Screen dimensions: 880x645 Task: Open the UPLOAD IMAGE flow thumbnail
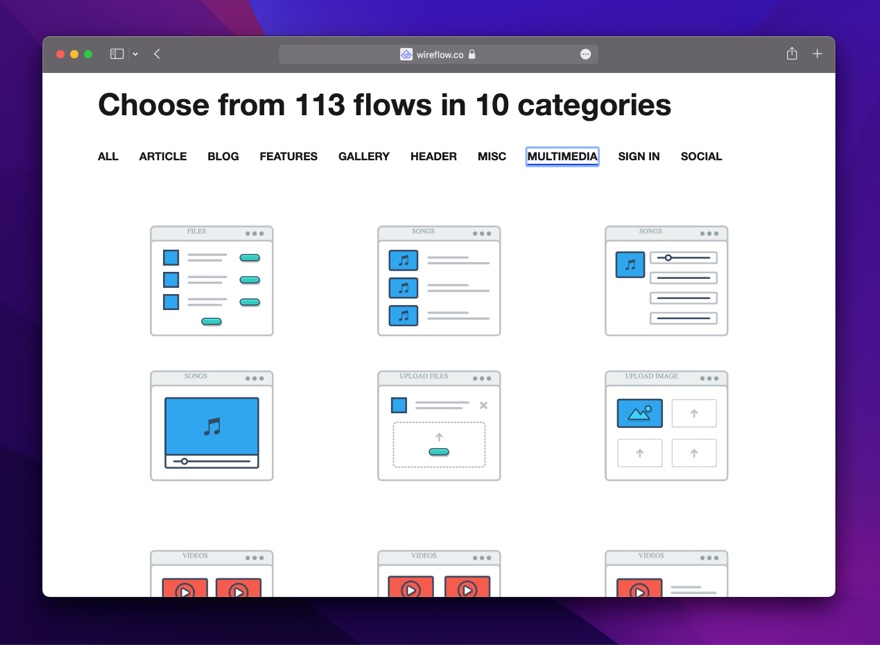[666, 426]
